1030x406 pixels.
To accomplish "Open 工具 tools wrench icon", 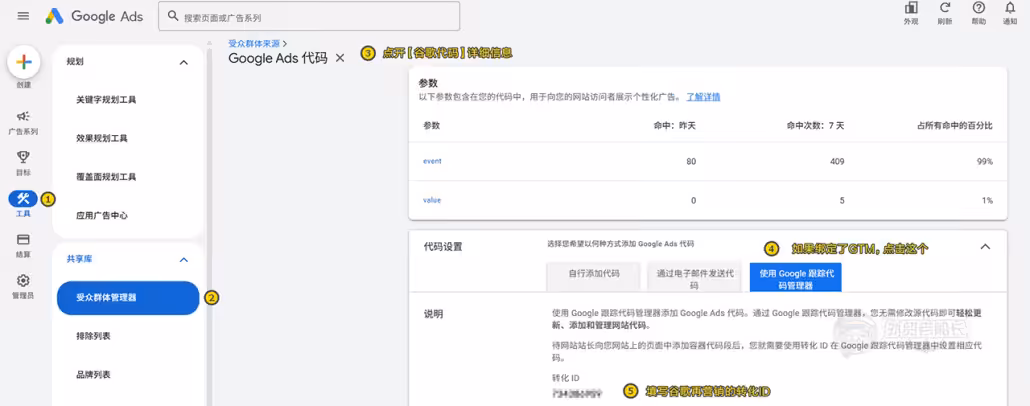I will 23,198.
